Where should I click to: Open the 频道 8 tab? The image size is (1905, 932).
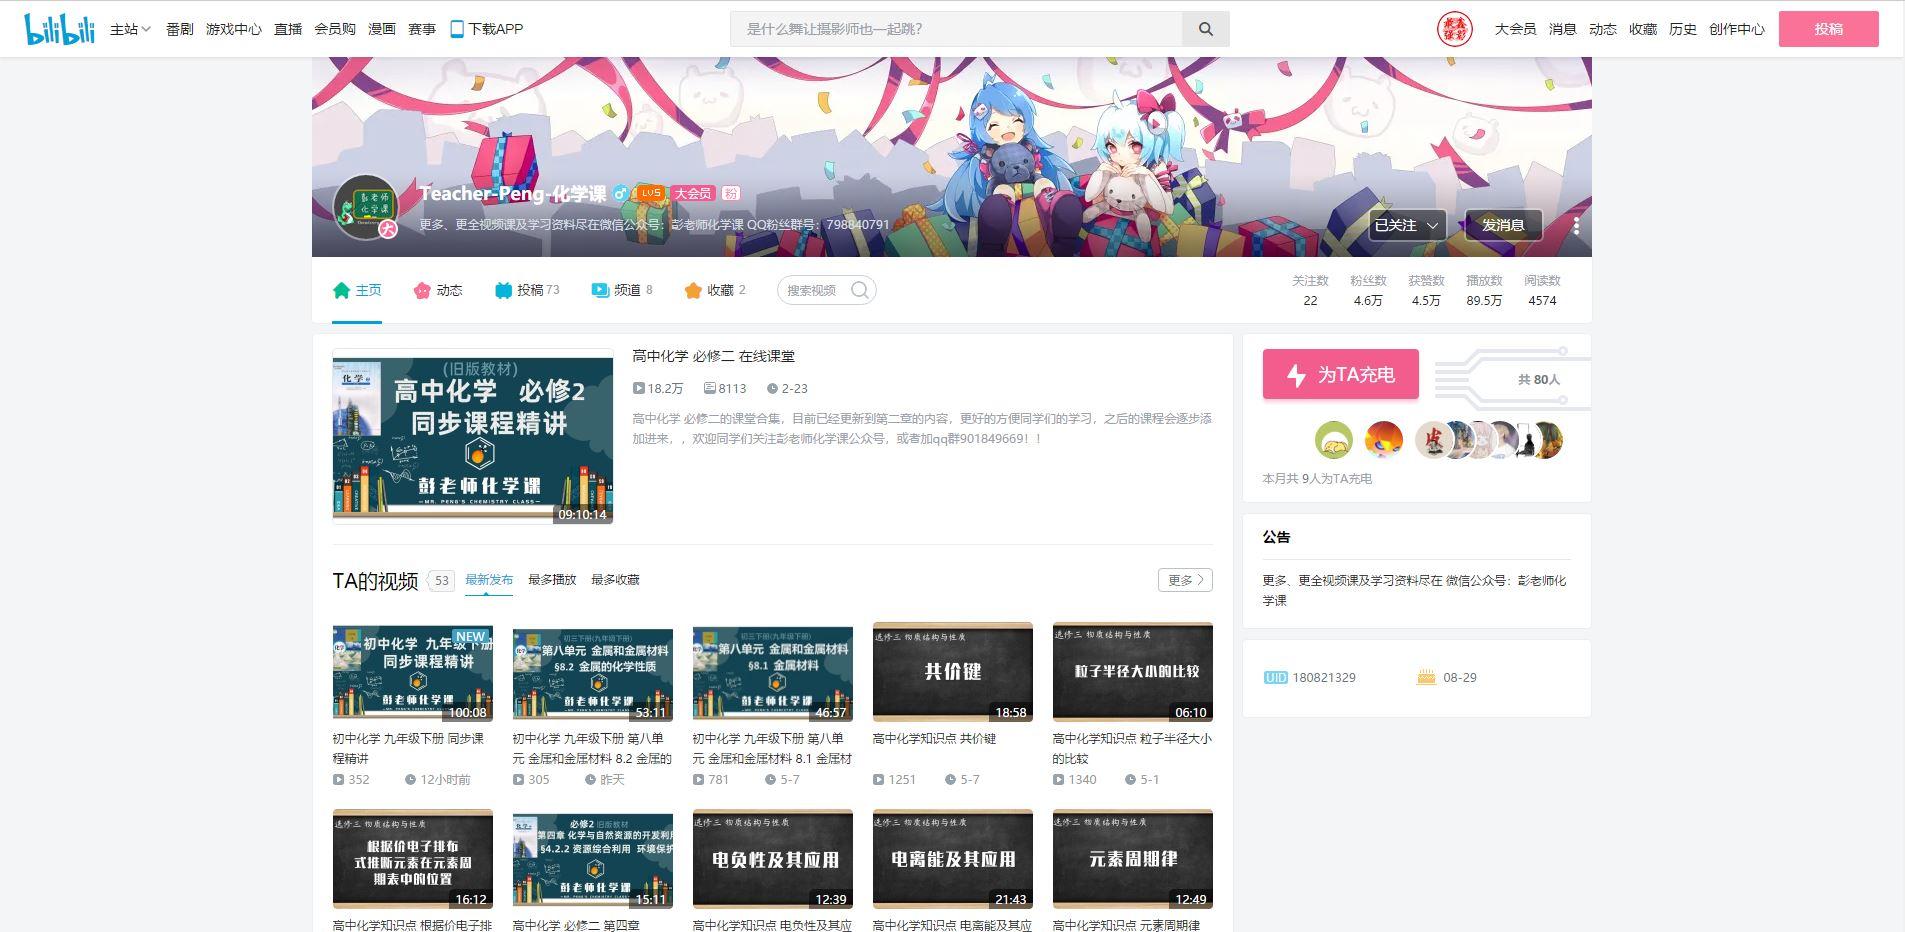click(x=621, y=290)
